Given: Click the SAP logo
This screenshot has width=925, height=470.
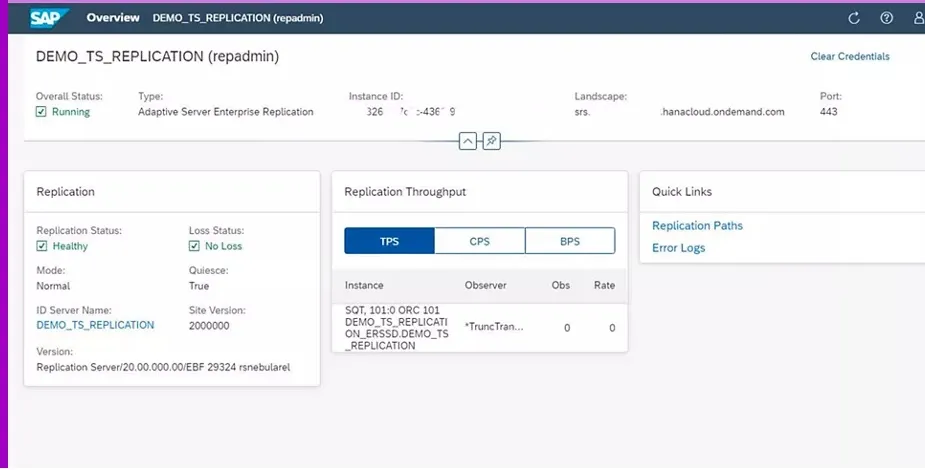Looking at the screenshot, I should pos(51,17).
